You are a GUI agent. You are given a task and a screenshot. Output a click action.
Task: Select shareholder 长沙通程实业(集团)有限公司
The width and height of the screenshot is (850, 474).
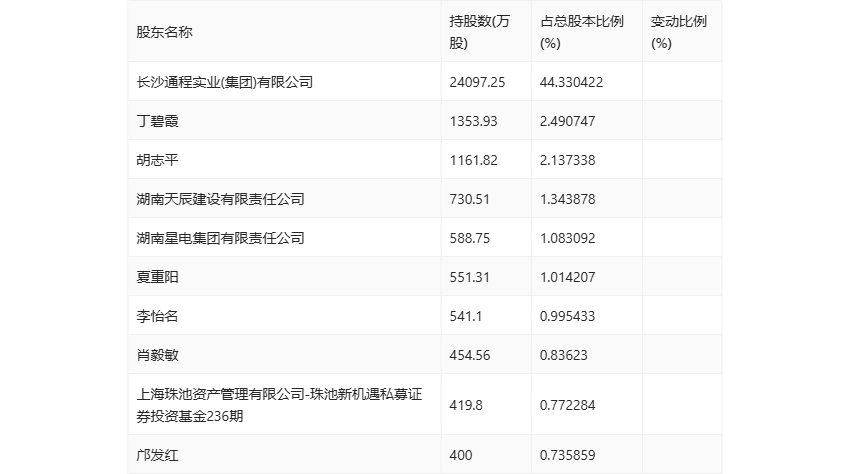pos(224,82)
